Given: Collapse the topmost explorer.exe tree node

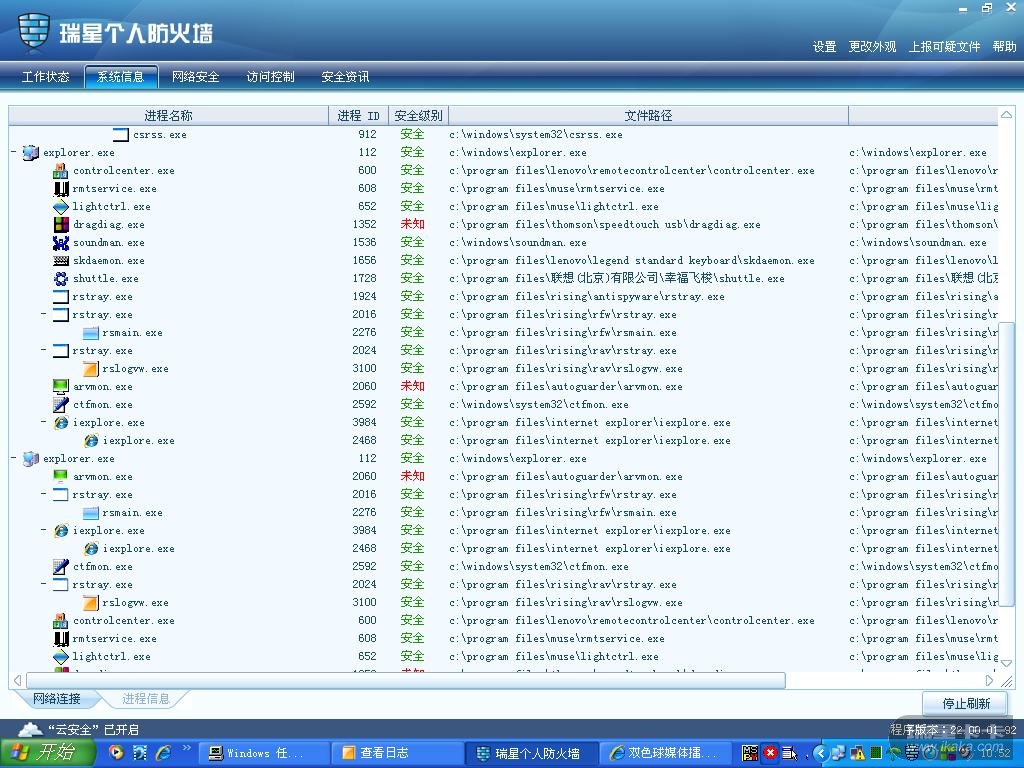Looking at the screenshot, I should (14, 153).
